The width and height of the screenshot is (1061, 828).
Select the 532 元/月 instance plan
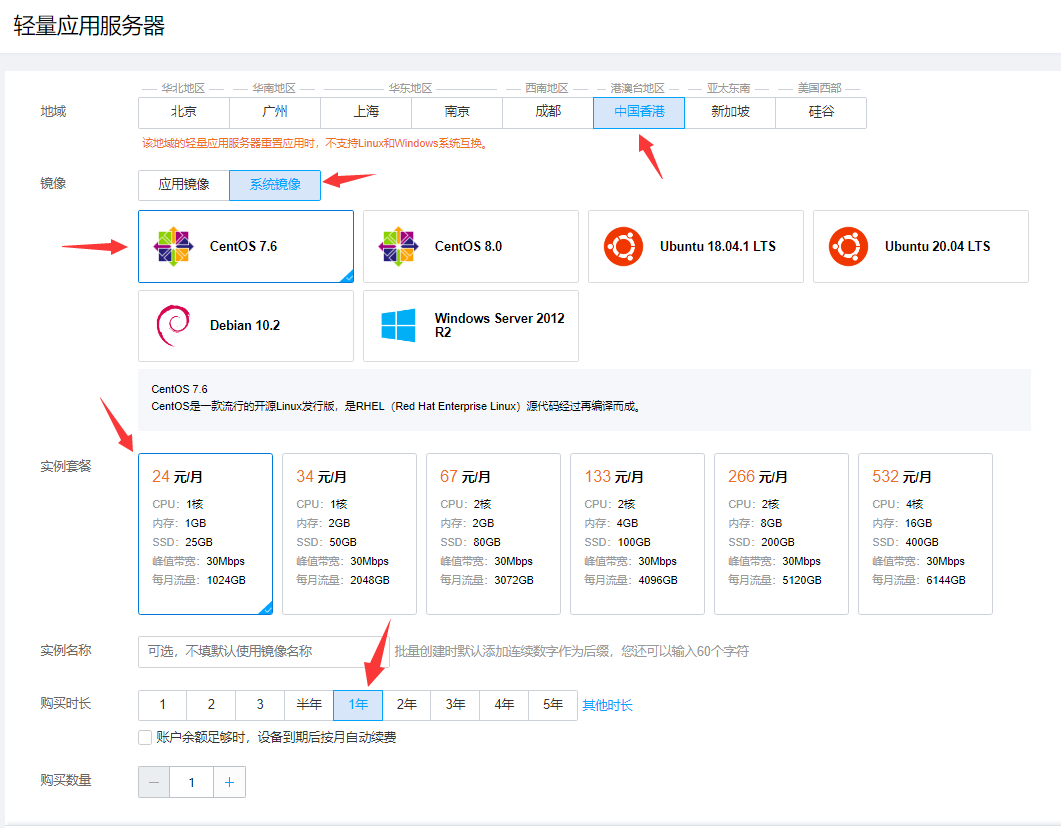(925, 534)
